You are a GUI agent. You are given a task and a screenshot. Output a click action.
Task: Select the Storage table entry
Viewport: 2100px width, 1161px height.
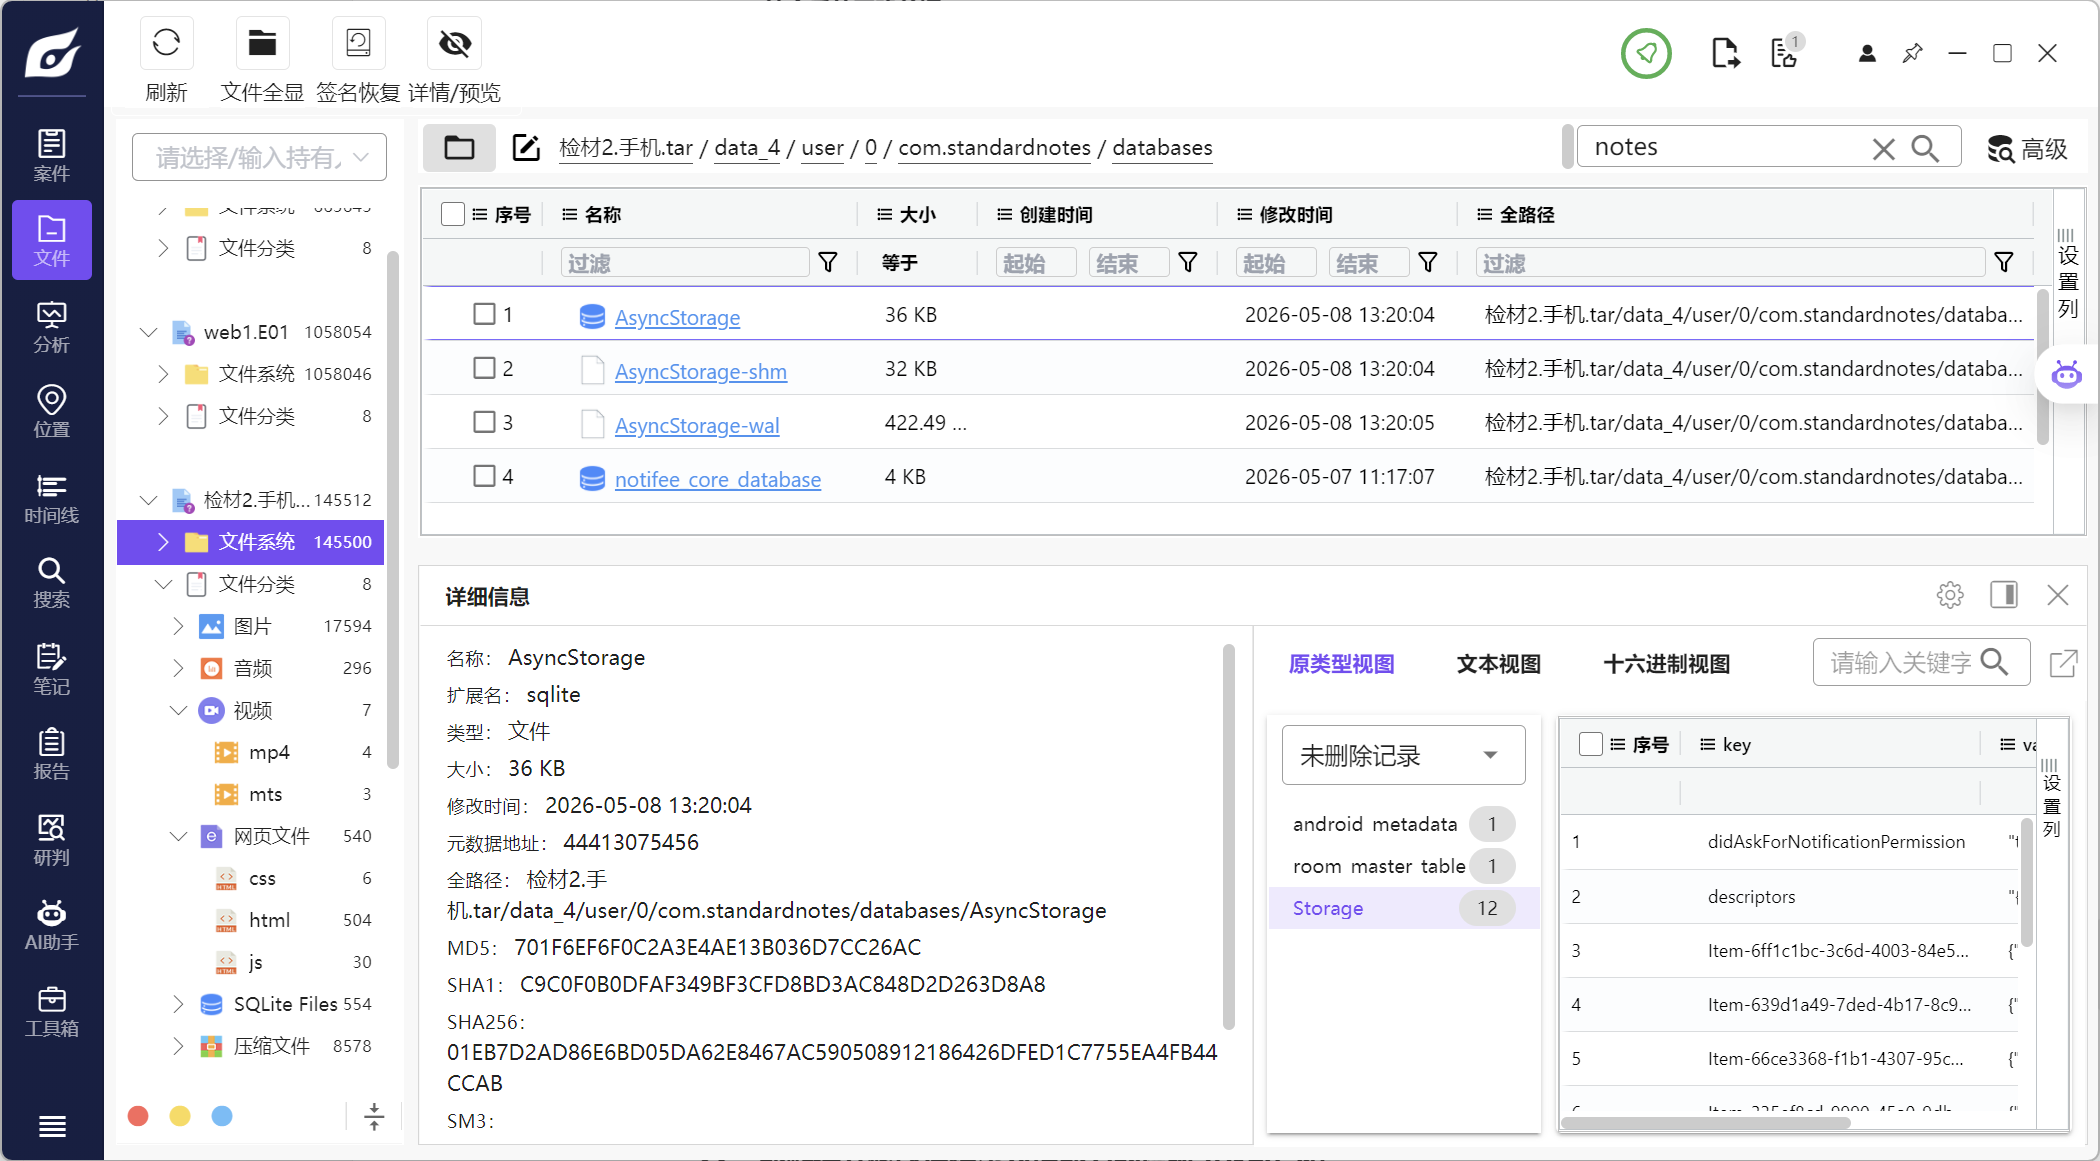tap(1403, 908)
